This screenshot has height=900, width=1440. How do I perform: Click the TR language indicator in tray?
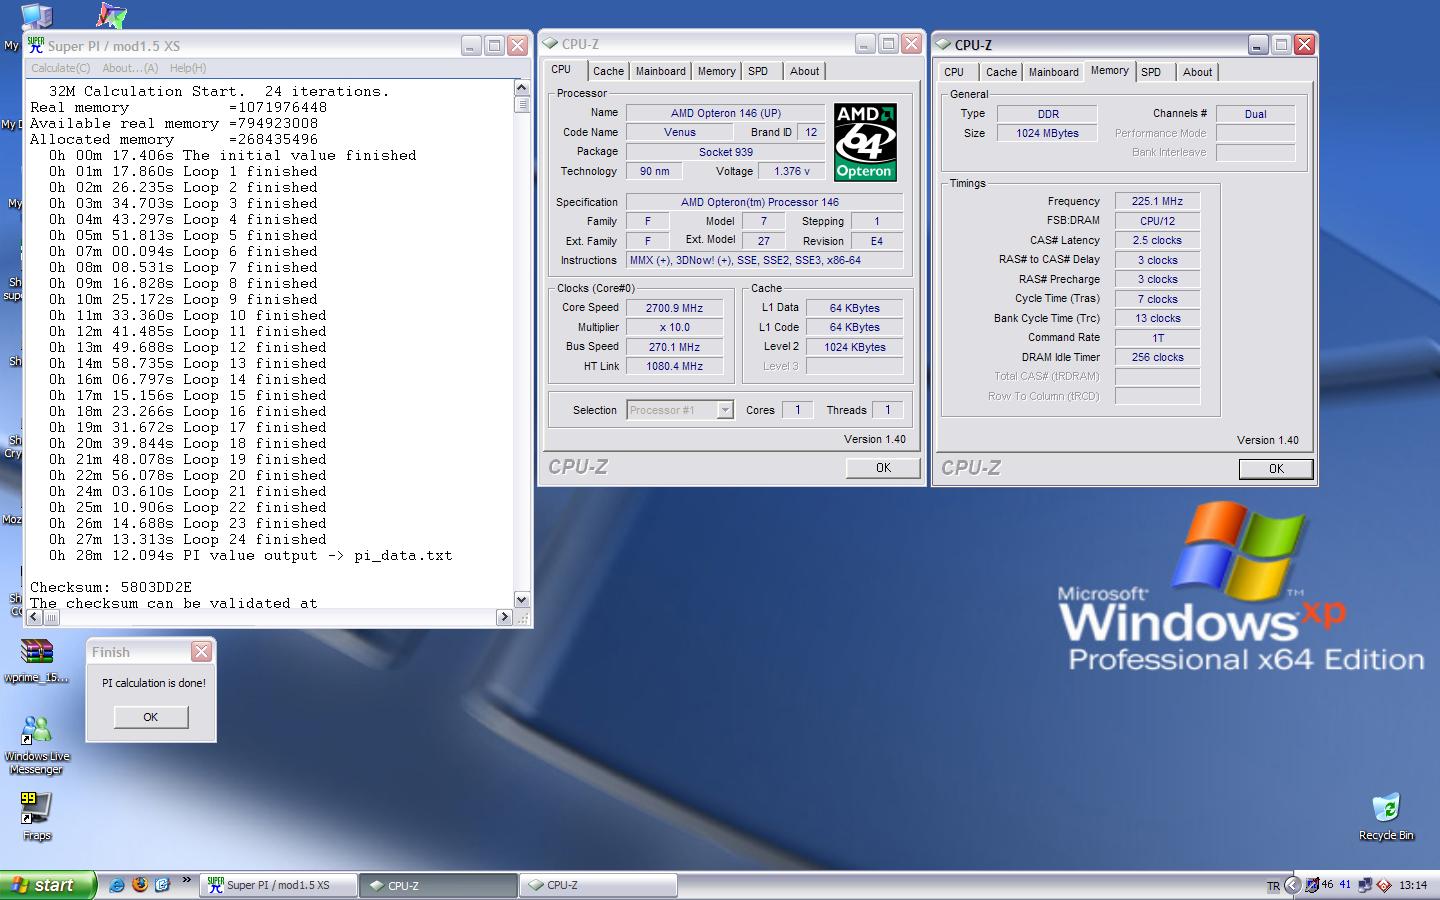point(1273,886)
